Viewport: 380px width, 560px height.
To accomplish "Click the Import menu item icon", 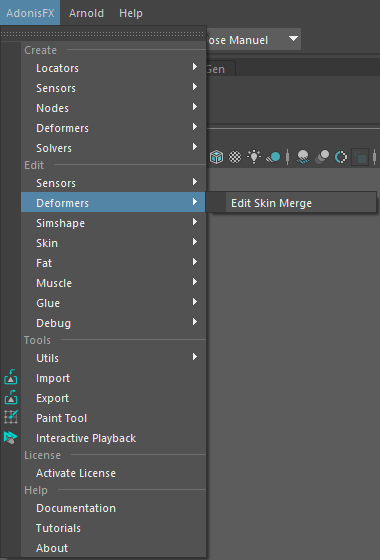I will click(x=11, y=377).
